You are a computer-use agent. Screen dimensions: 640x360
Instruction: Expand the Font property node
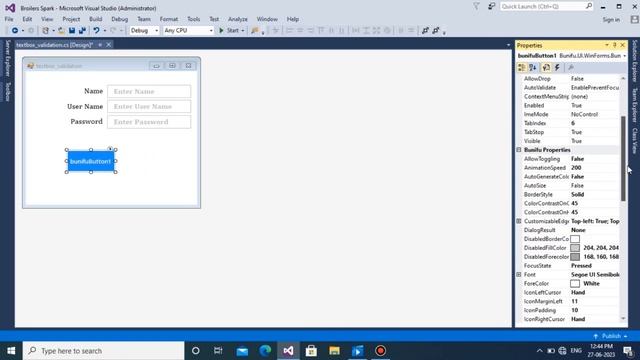[519, 275]
